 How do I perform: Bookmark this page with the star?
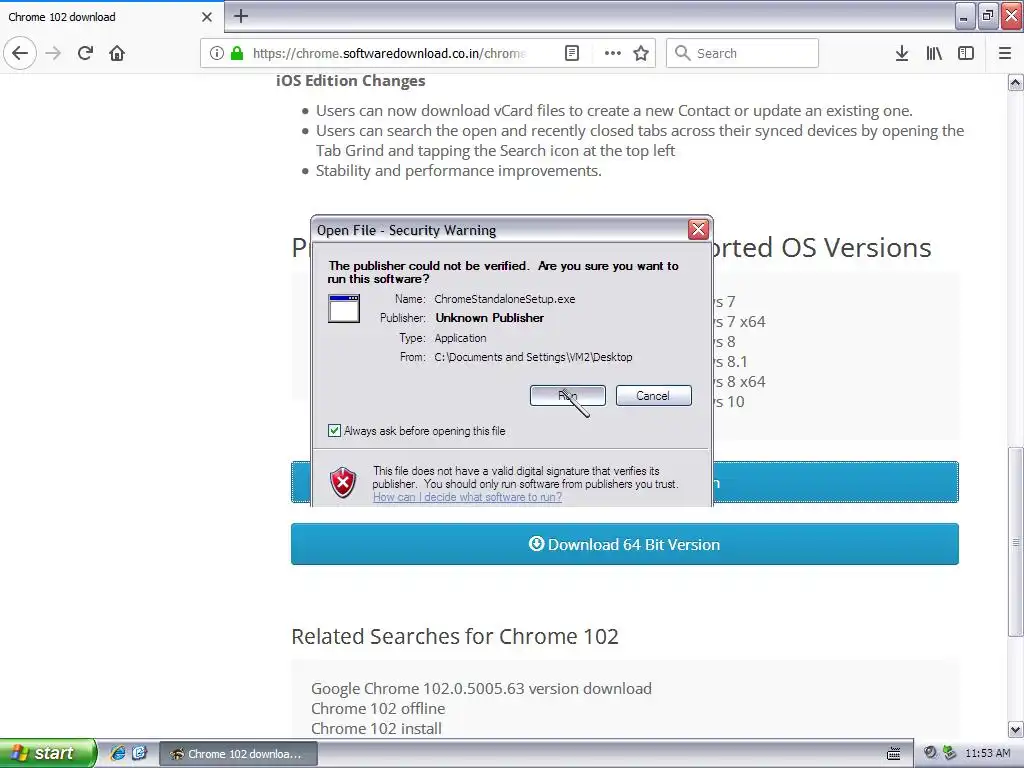(x=641, y=53)
